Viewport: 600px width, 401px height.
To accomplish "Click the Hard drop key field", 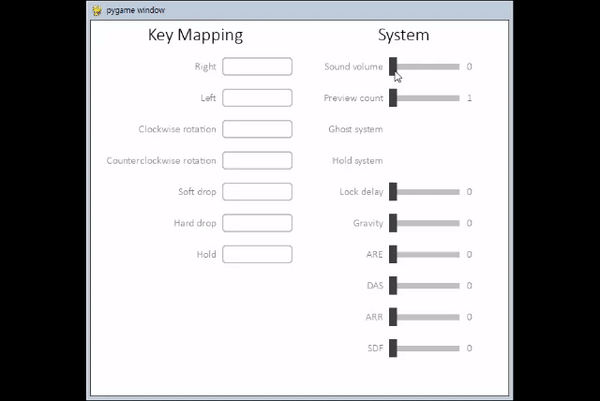I will point(257,223).
